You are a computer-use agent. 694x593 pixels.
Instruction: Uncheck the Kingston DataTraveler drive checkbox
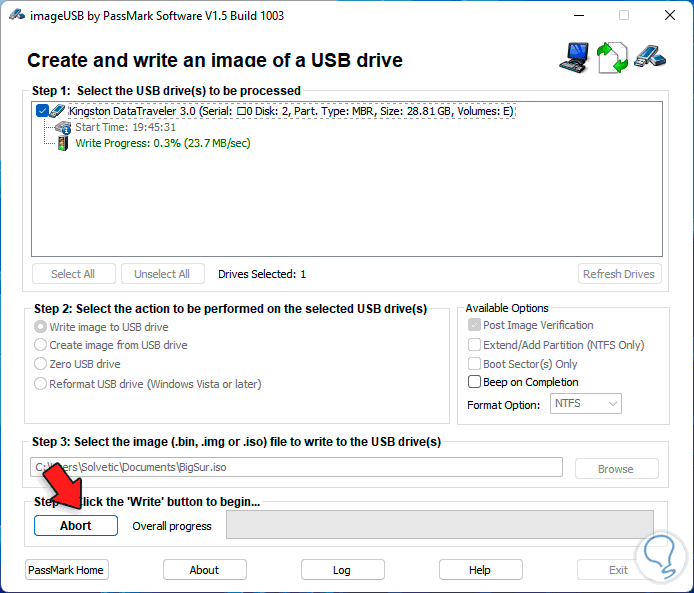42,111
